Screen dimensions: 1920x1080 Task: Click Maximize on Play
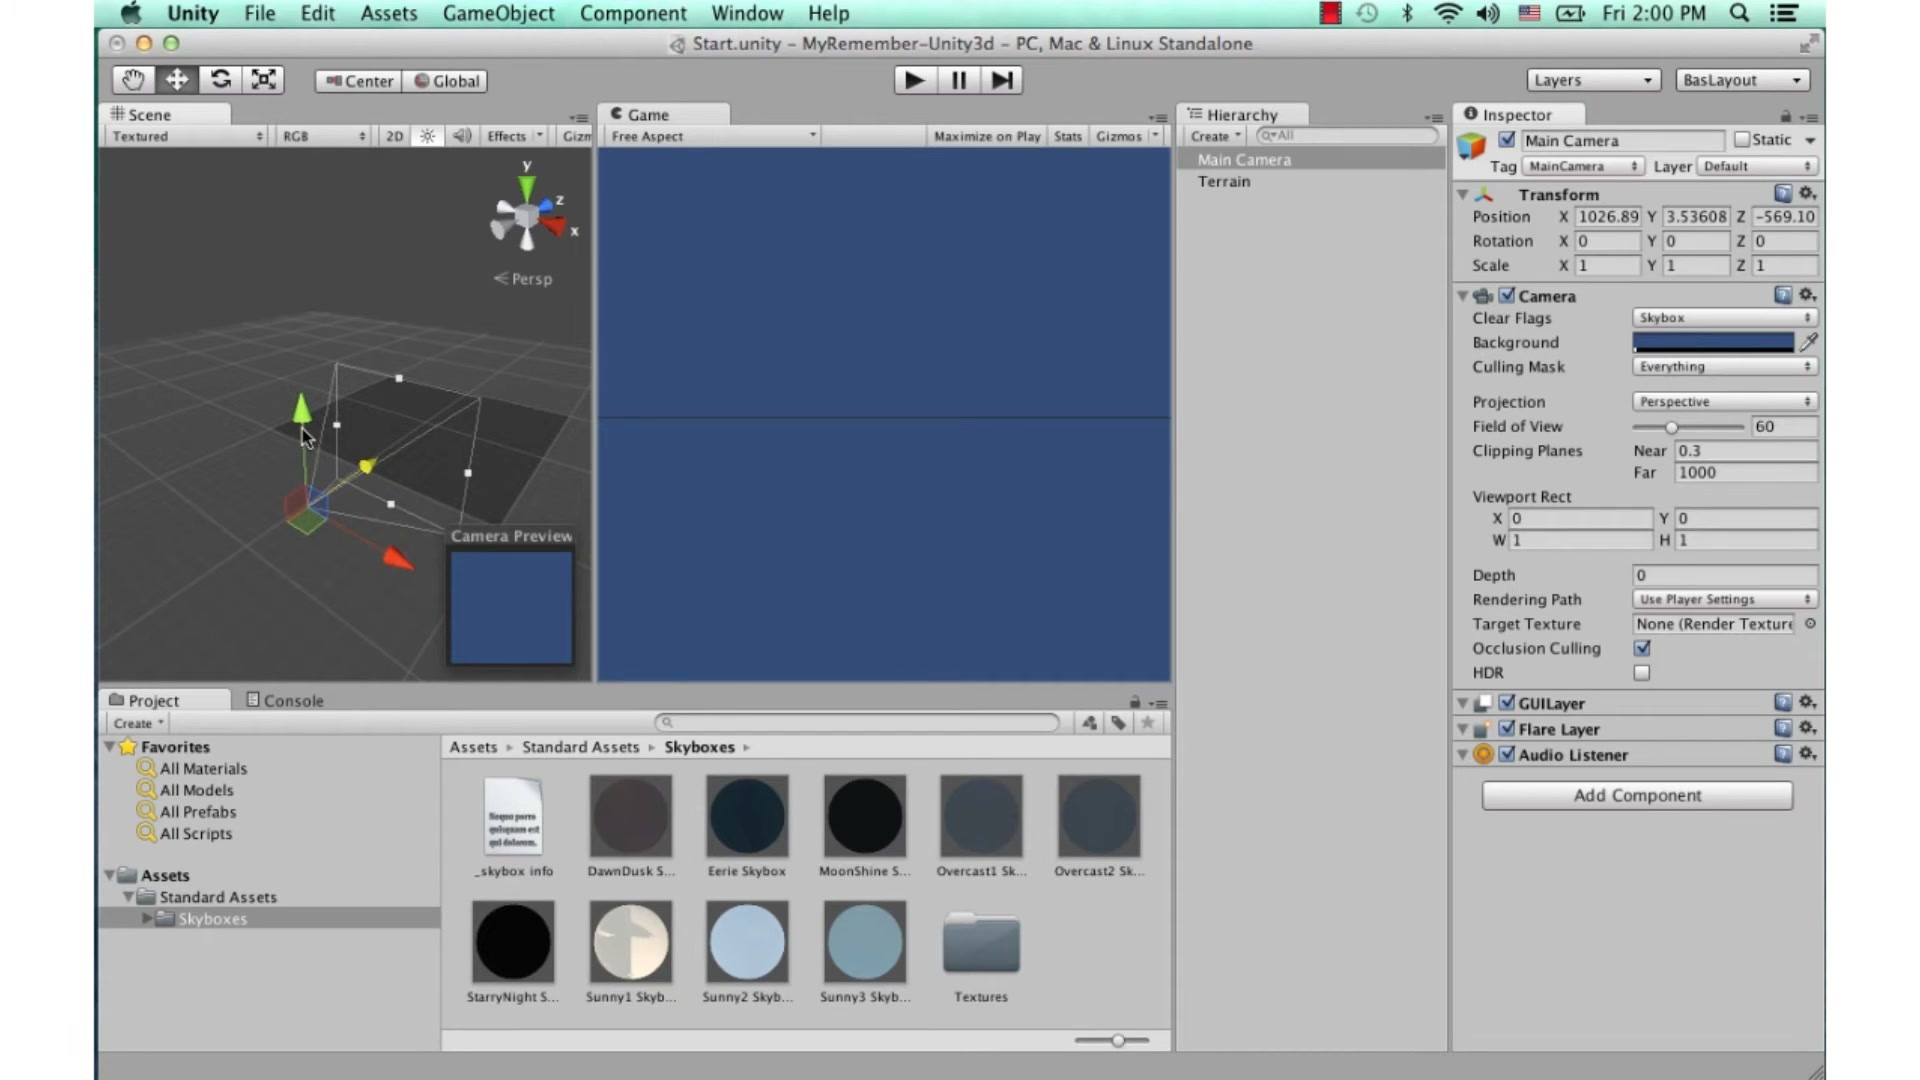987,136
